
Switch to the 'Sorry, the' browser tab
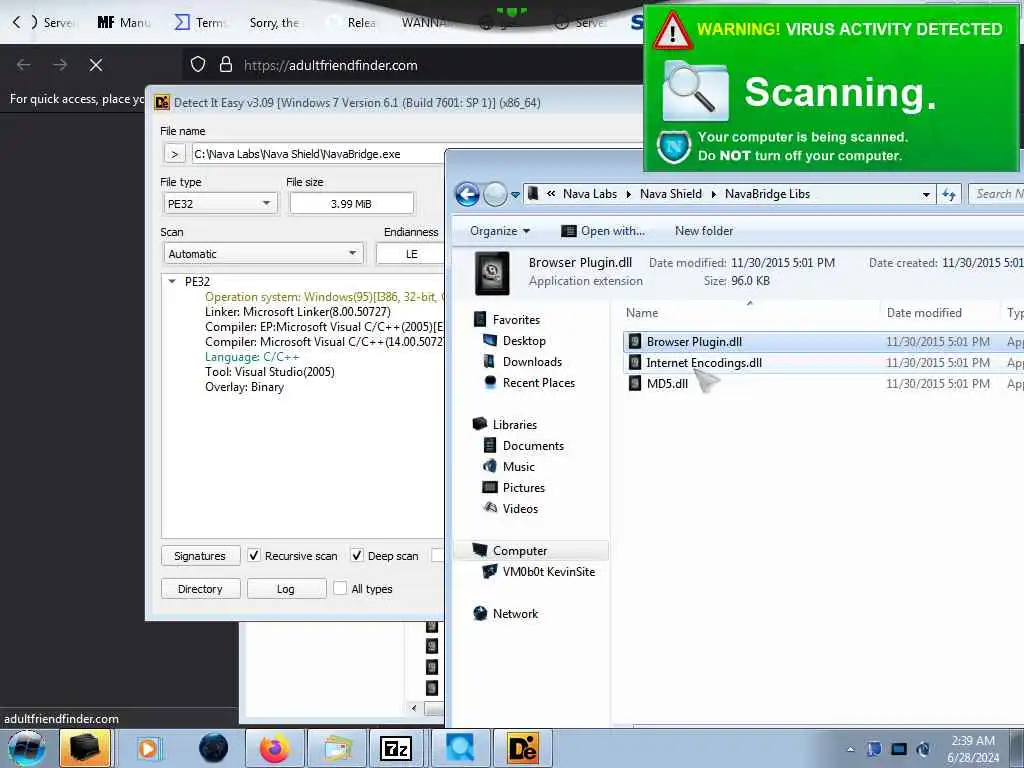tap(274, 22)
